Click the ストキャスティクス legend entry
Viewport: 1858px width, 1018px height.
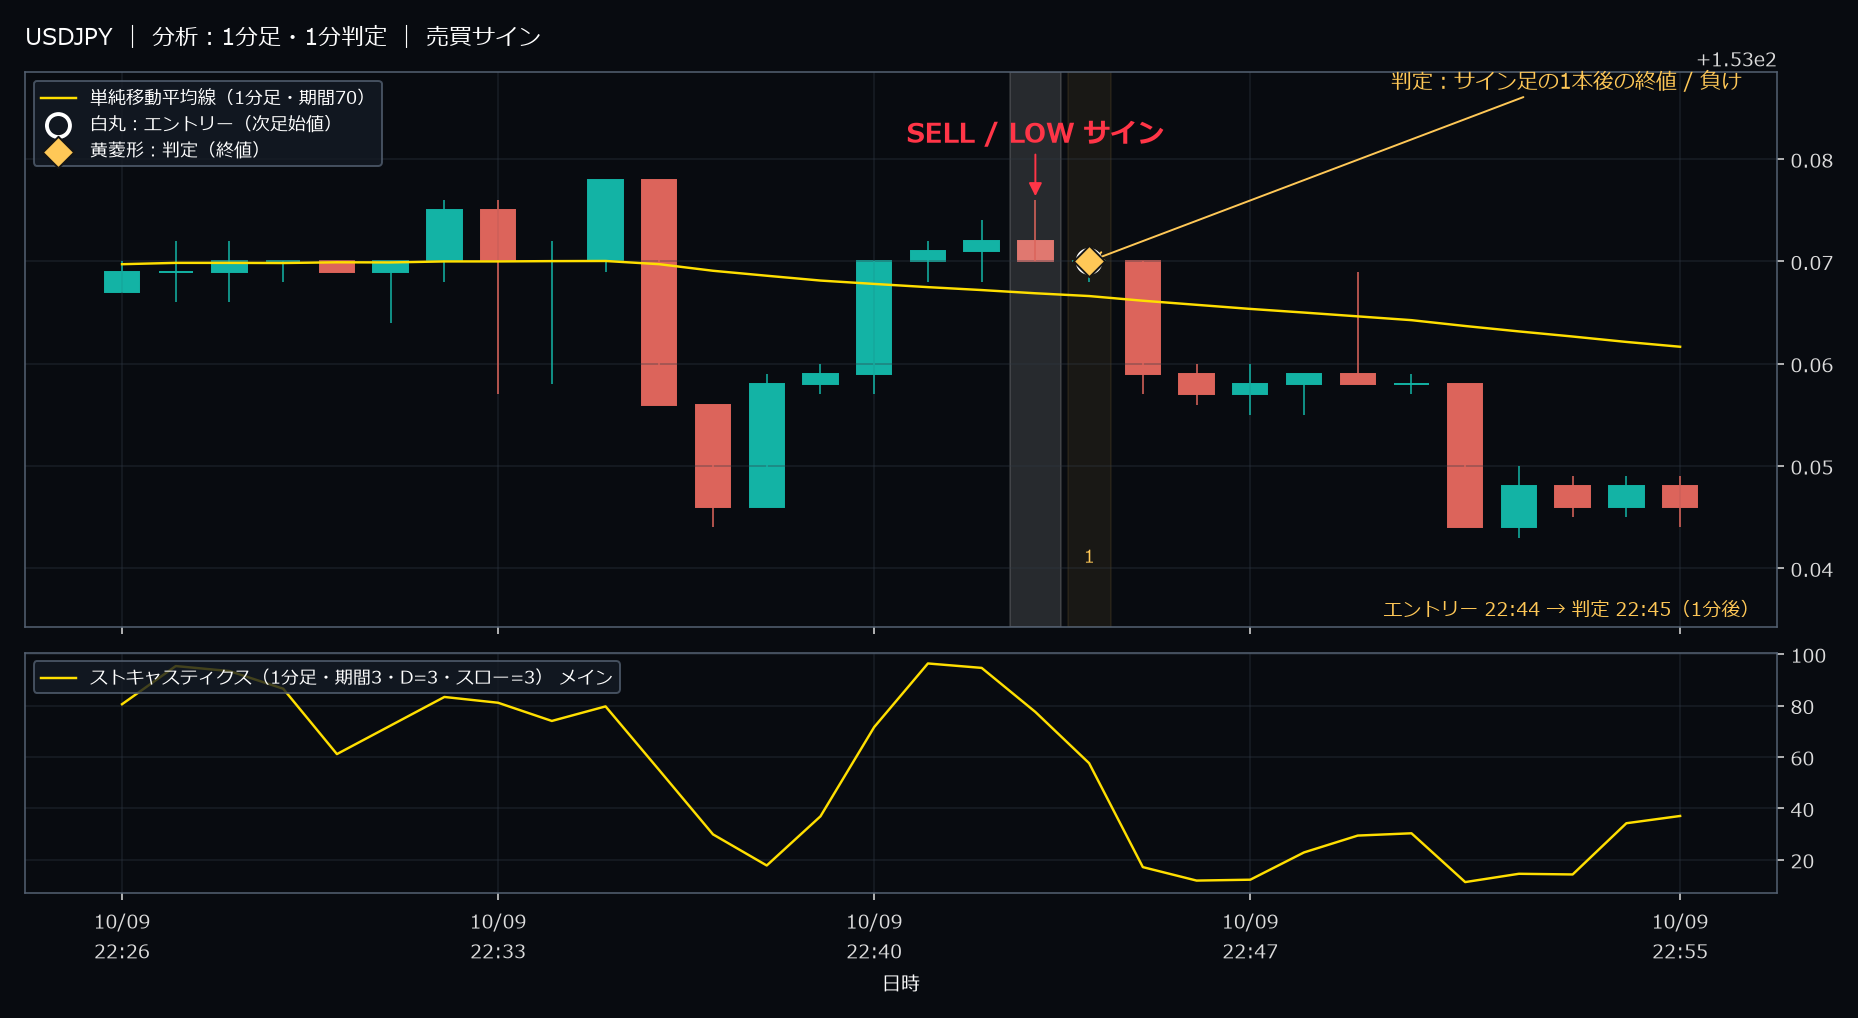[x=327, y=677]
